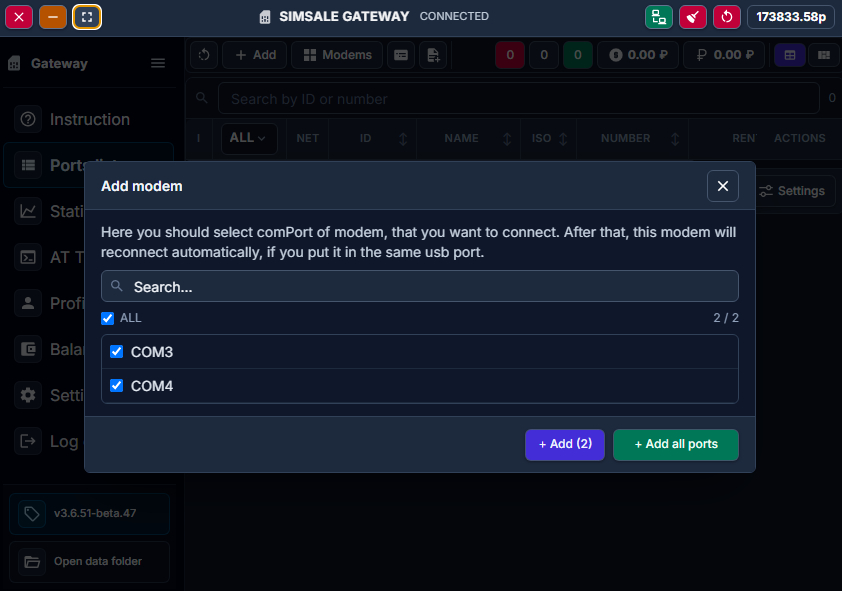Click the add document icon in toolbar
Viewport: 842px width, 591px height.
point(433,55)
